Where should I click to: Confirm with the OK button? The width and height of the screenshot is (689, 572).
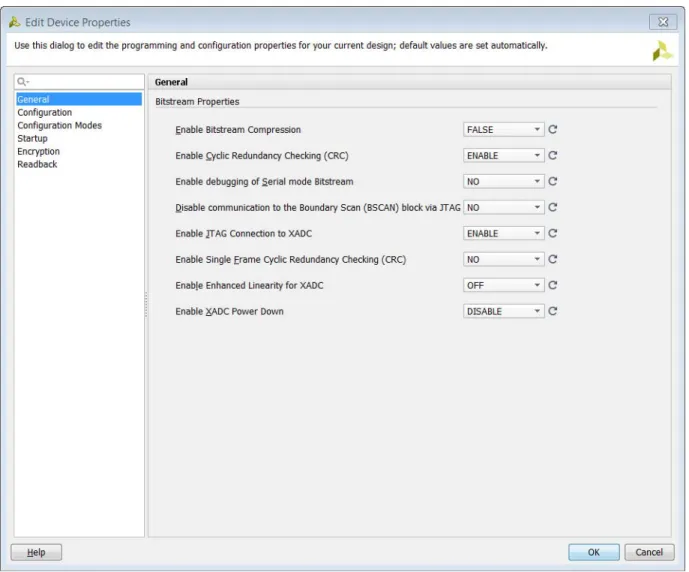pyautogui.click(x=594, y=552)
